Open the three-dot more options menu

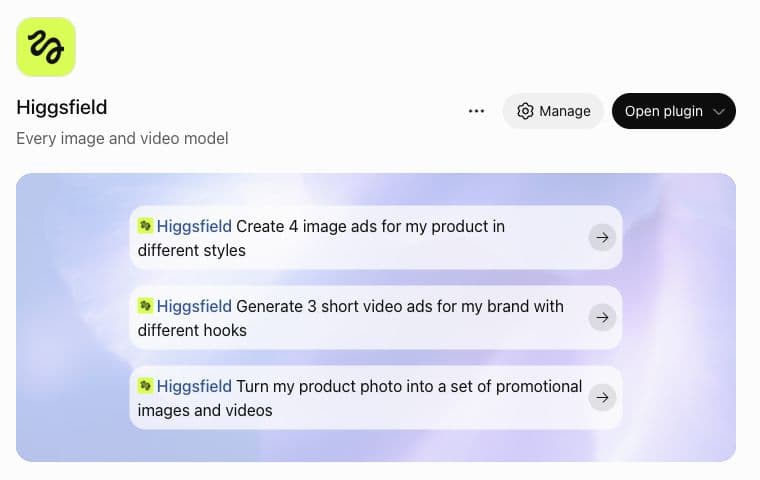(x=476, y=111)
